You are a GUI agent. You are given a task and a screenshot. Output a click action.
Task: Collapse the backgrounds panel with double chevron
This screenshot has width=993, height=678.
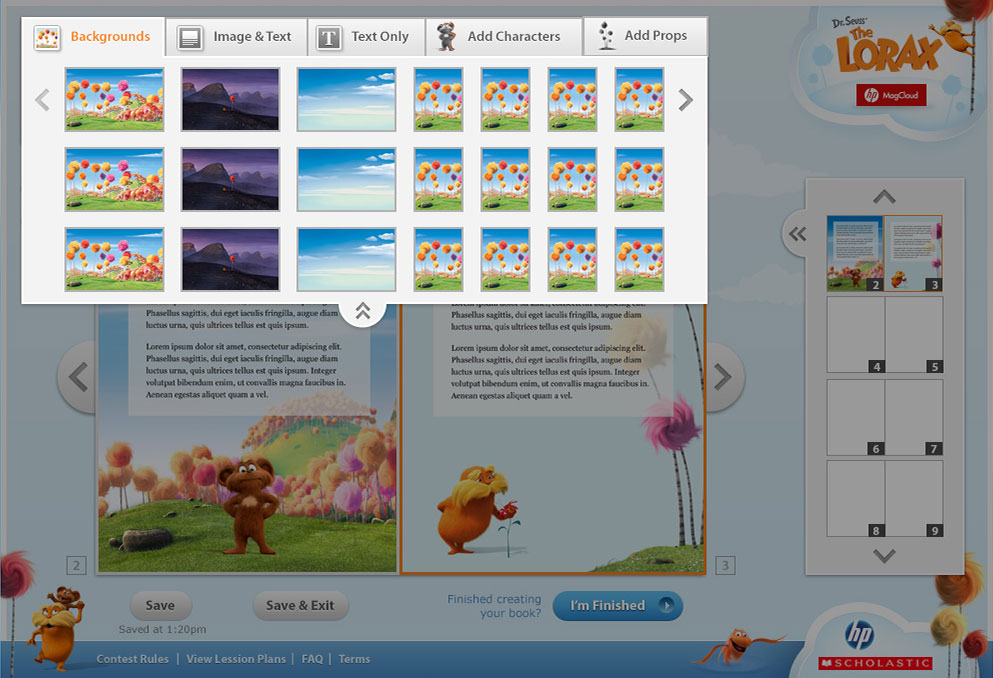[x=363, y=311]
